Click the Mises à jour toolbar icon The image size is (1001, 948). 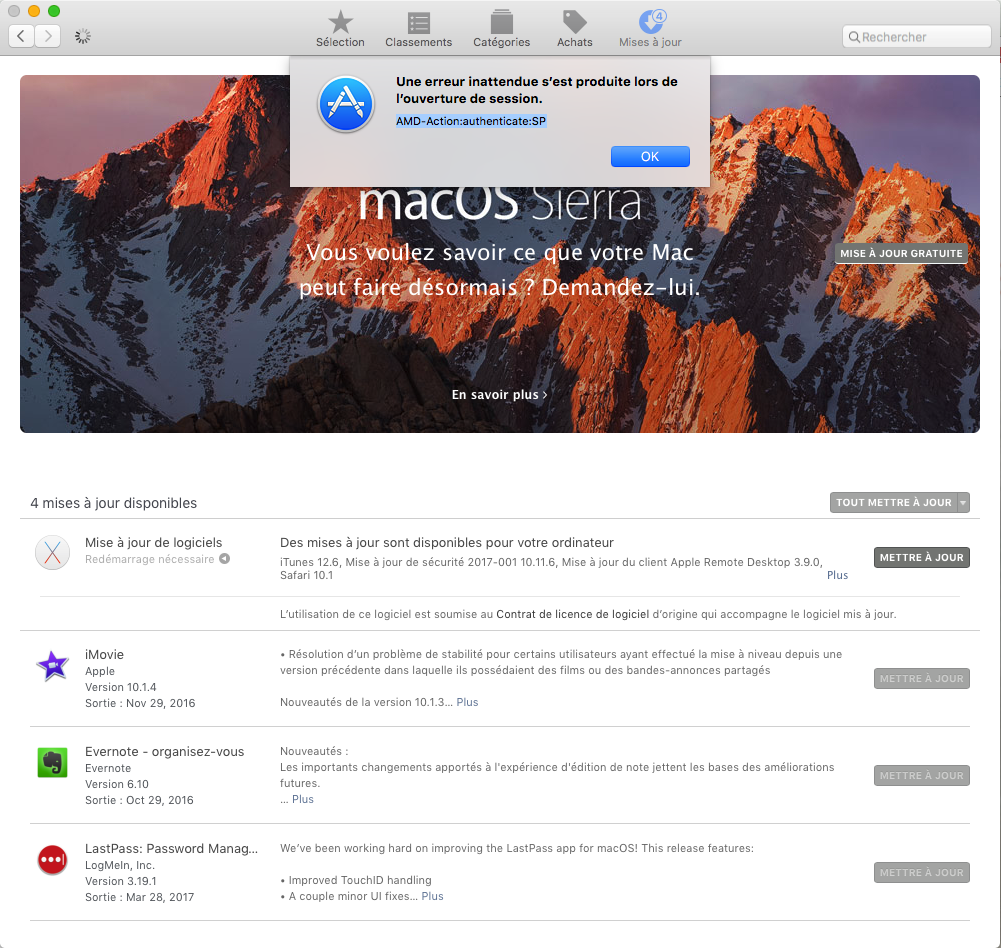pyautogui.click(x=650, y=22)
